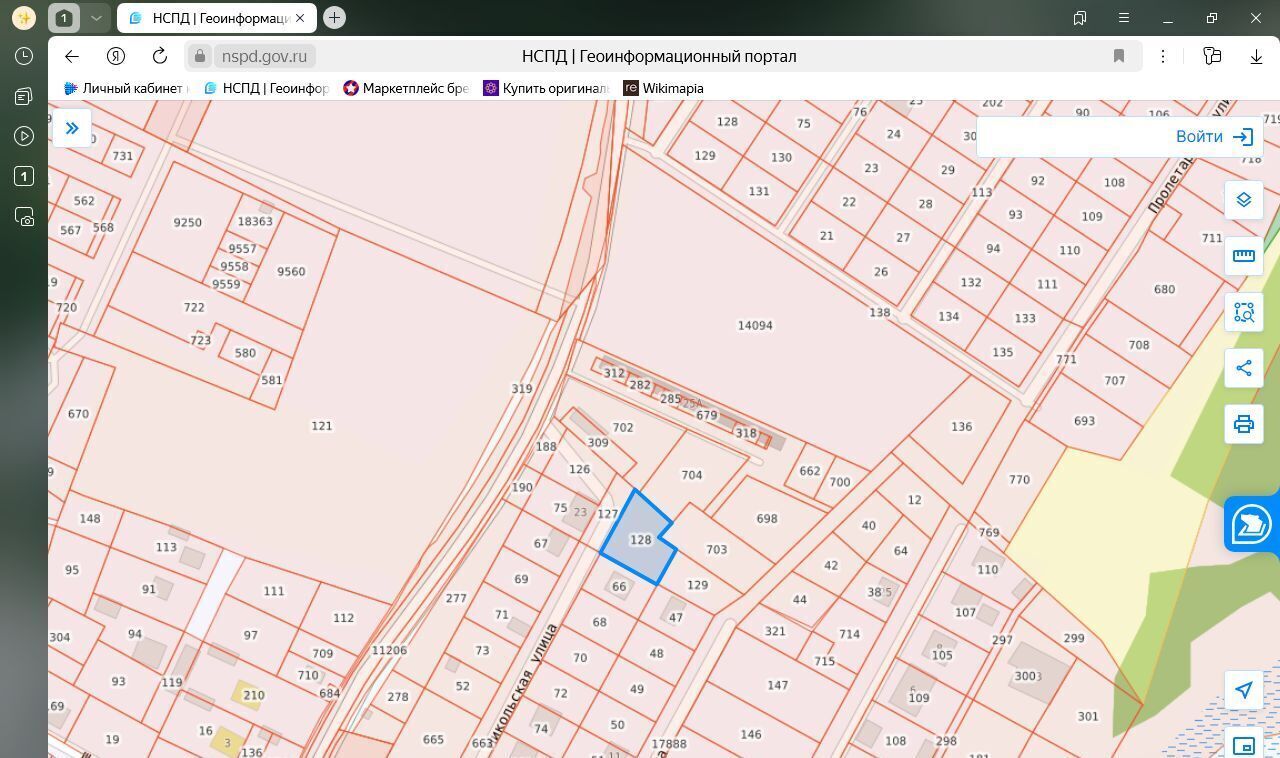Click the Войти login button
1280x758 pixels.
pos(1214,137)
